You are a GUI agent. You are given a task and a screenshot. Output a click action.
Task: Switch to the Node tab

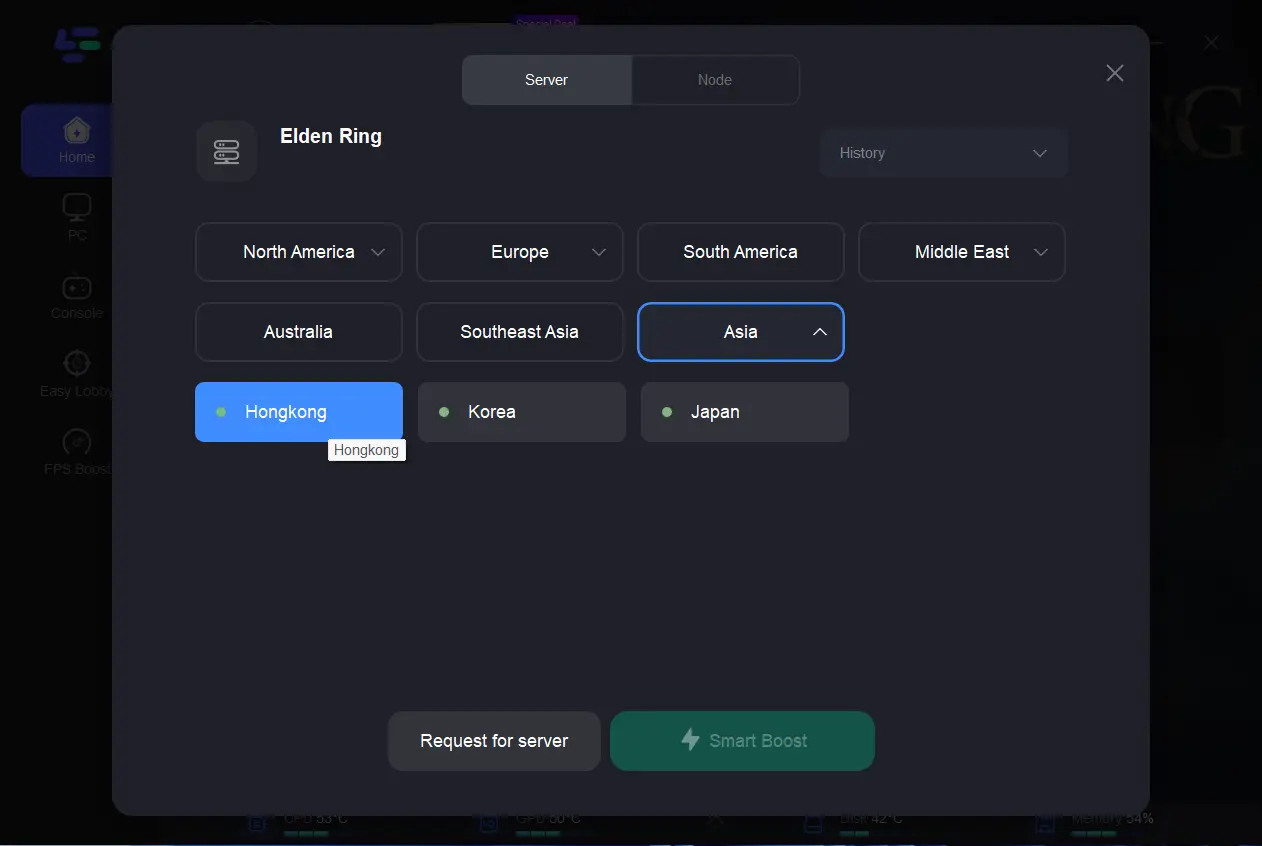[x=714, y=80]
